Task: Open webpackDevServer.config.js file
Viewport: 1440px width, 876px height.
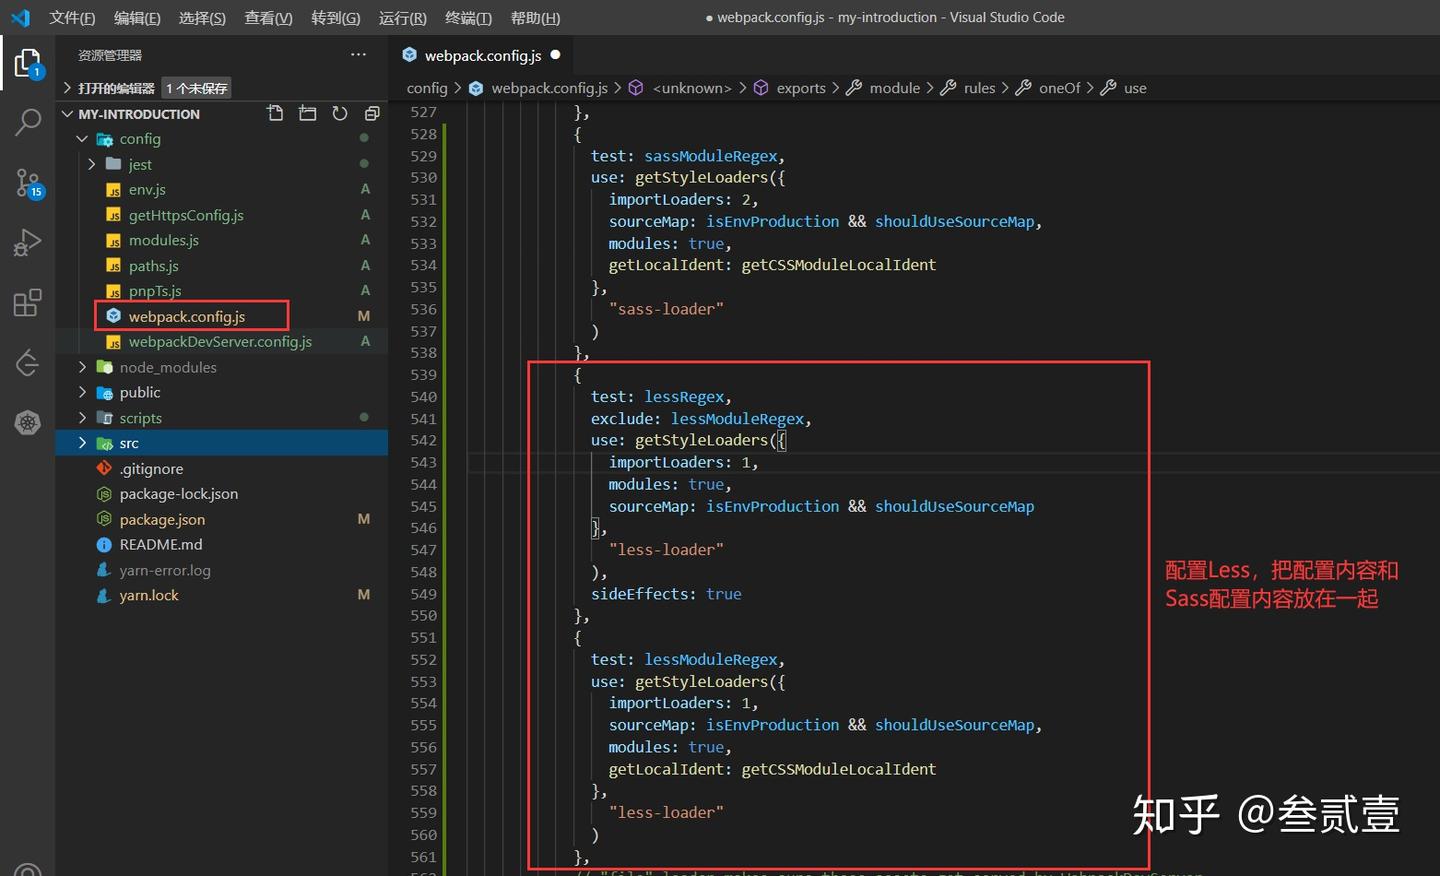Action: (x=221, y=342)
